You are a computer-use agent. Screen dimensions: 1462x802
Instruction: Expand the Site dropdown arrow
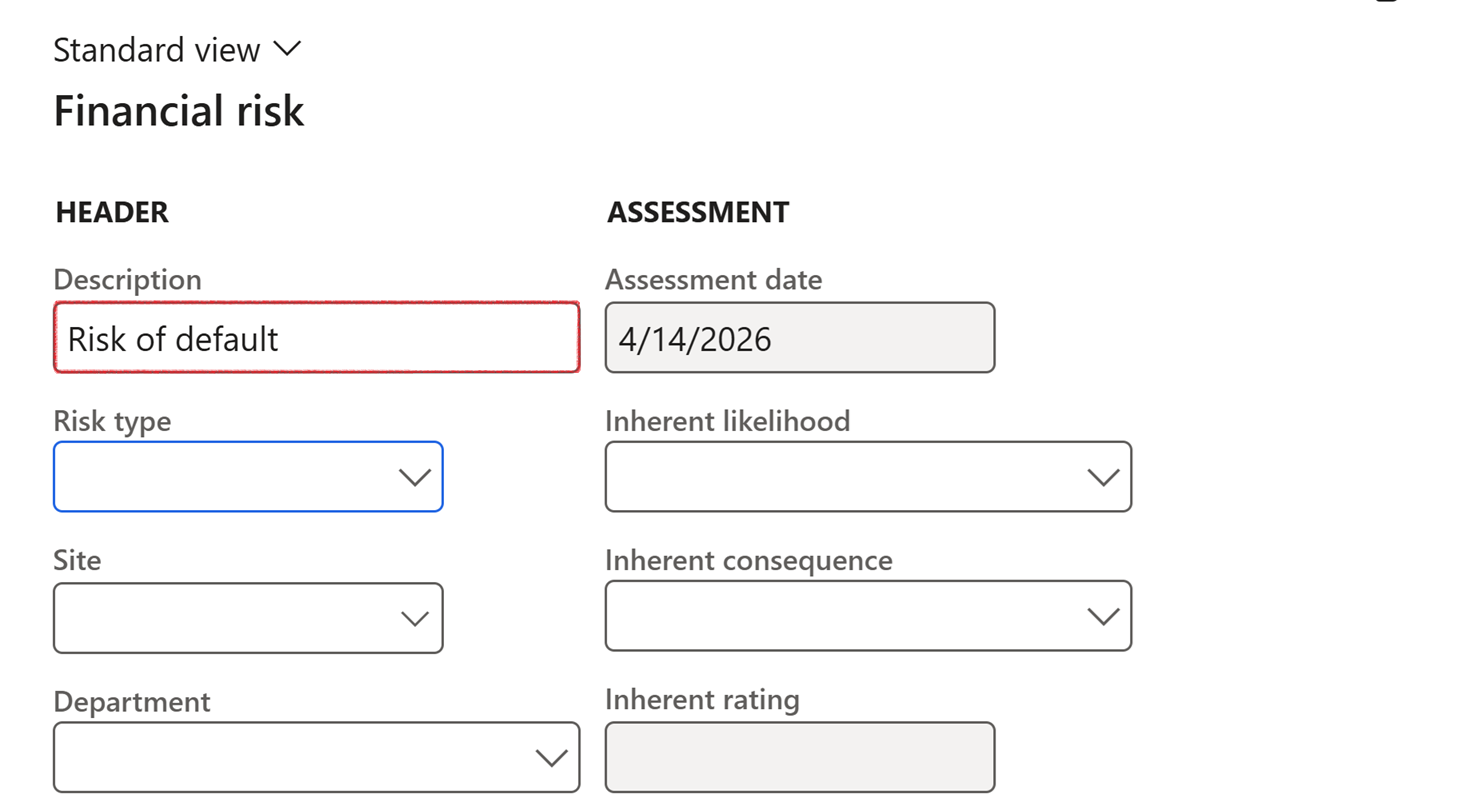pos(414,618)
